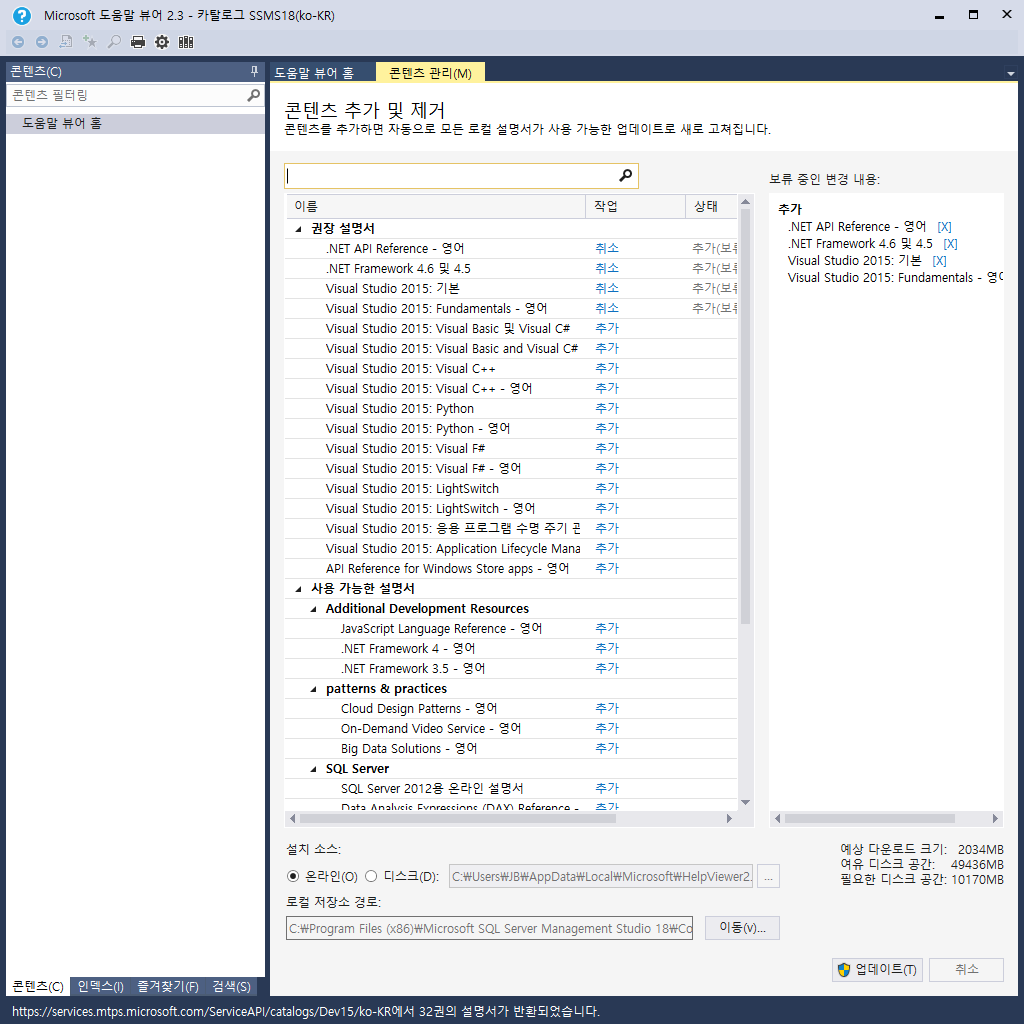Click the show topic in contents icon
The width and height of the screenshot is (1024, 1024).
coord(66,42)
